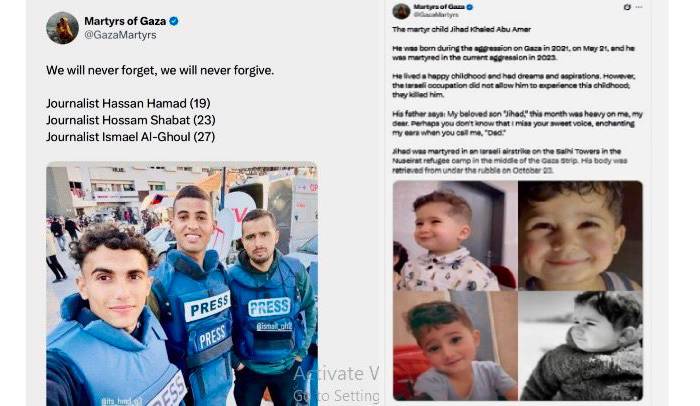This screenshot has width=700, height=406.
Task: Open the black-and-white child photo
Action: (581, 346)
